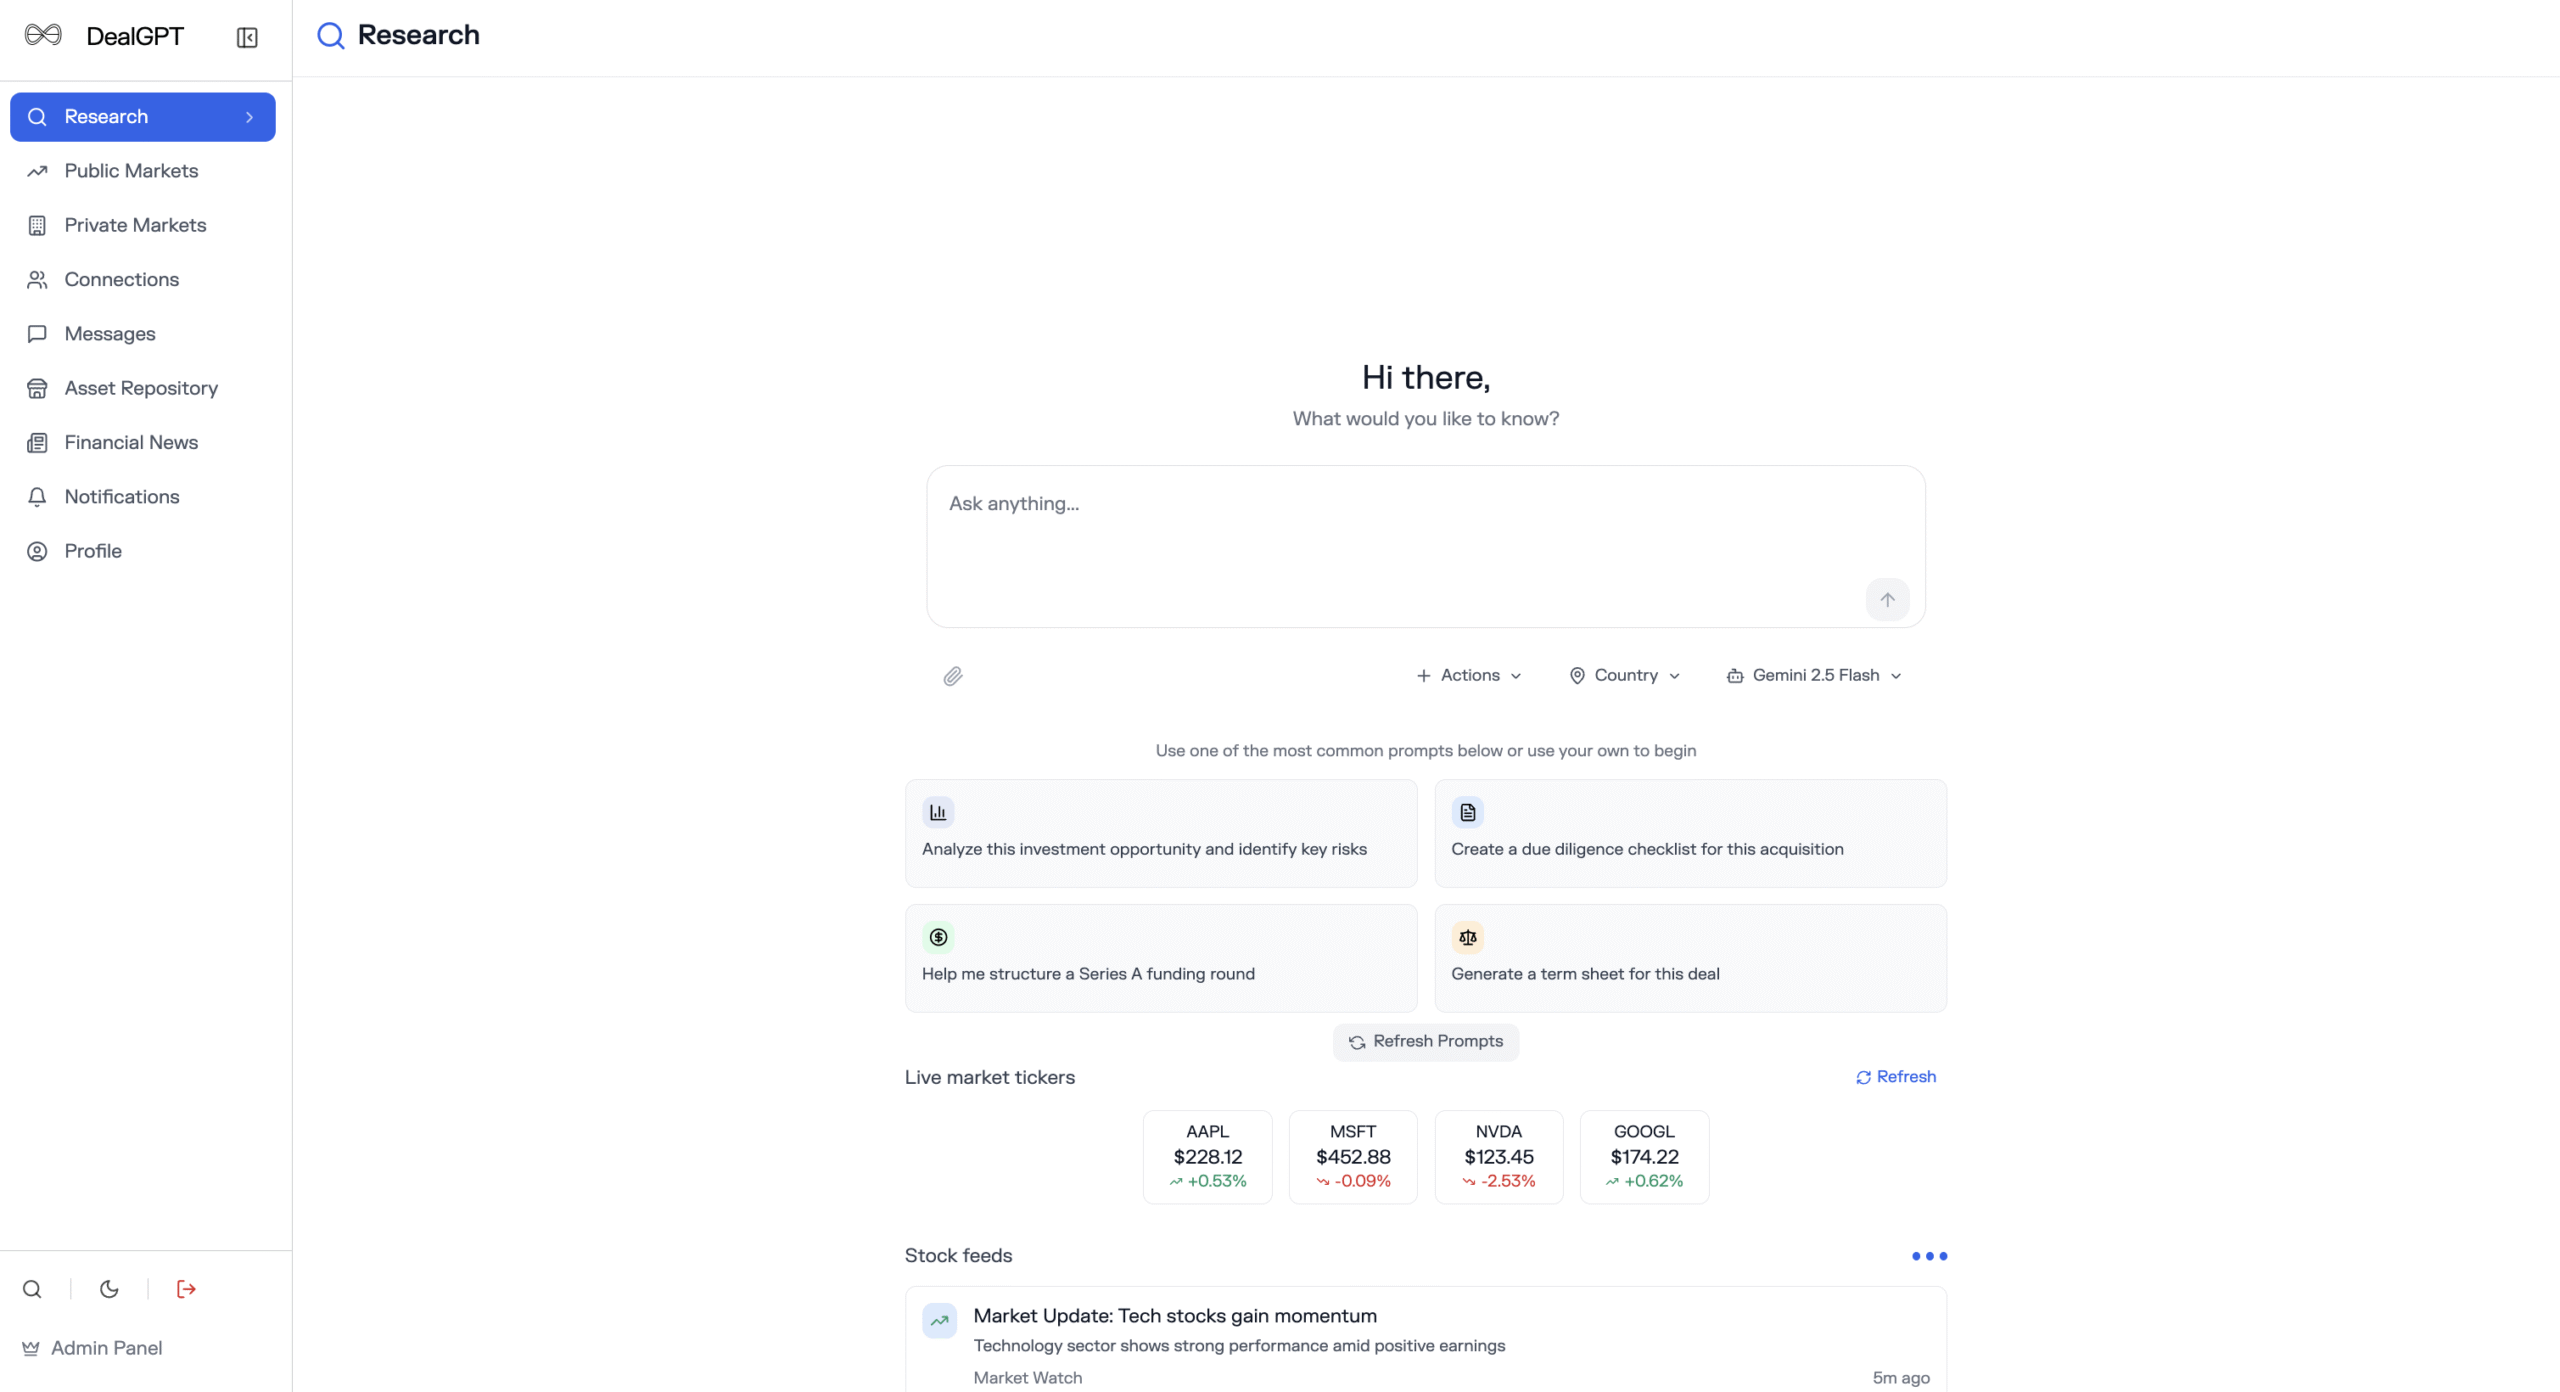Select the Series A funding prompt
The image size is (2560, 1392).
point(1160,958)
